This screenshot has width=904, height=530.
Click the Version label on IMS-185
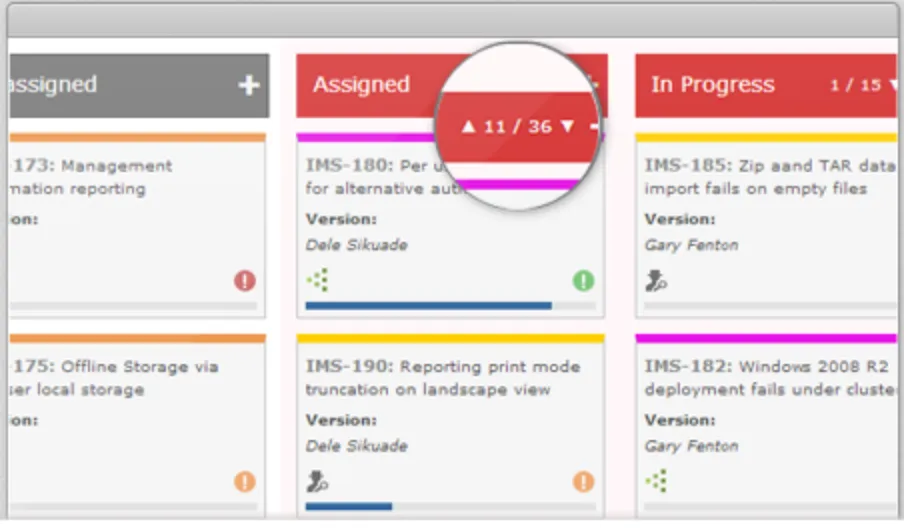[680, 219]
